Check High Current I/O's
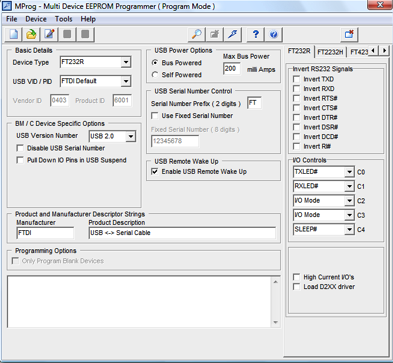 point(296,277)
